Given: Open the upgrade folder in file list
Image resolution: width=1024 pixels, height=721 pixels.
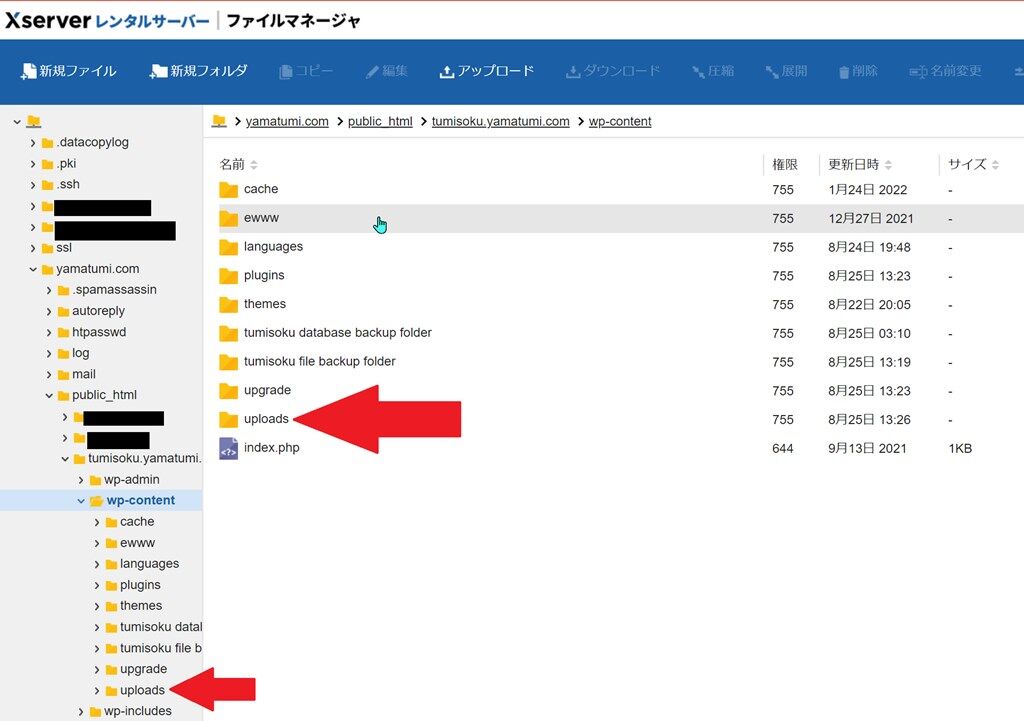Looking at the screenshot, I should 267,391.
